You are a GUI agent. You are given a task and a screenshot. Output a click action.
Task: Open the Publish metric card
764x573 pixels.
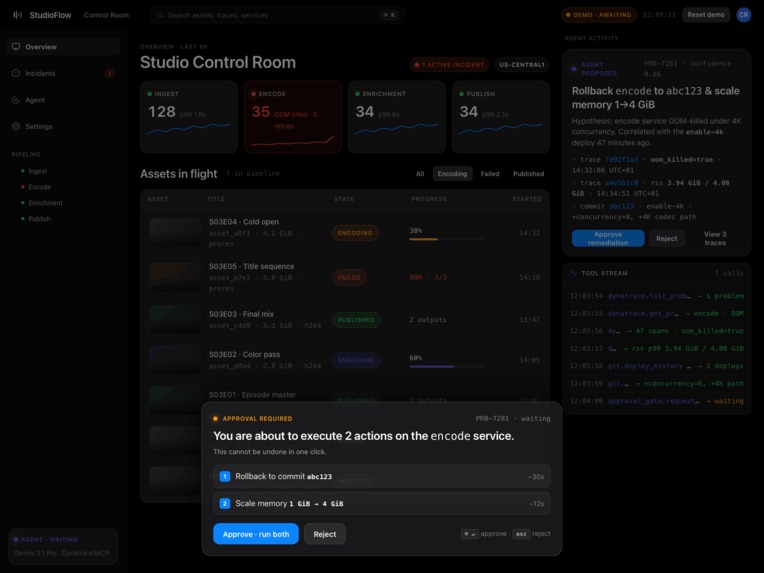500,117
